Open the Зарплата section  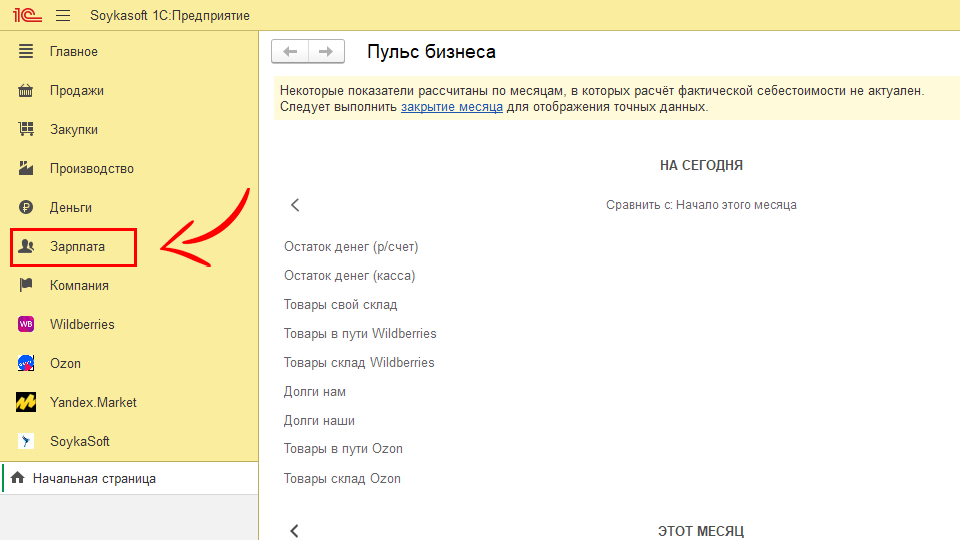[x=77, y=247]
